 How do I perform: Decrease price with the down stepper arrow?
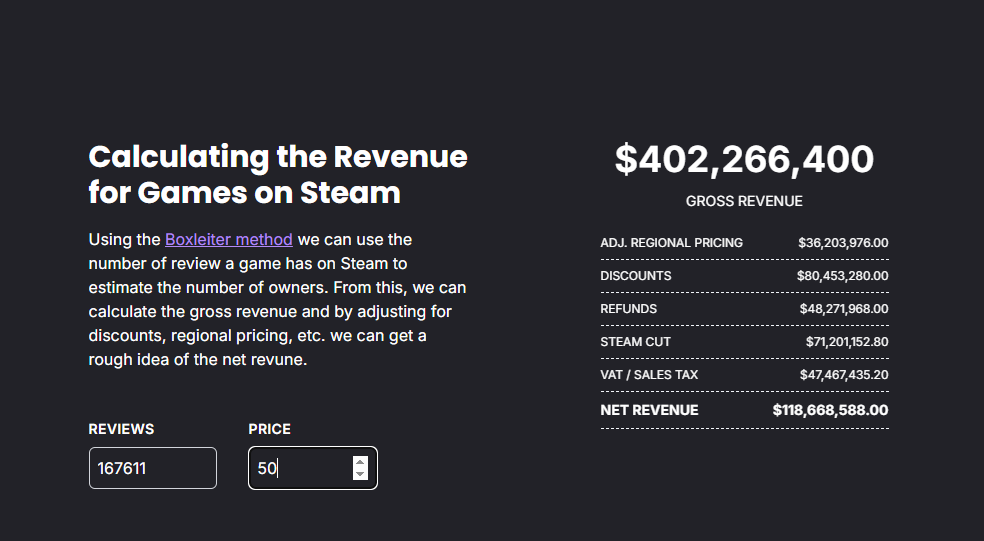(360, 474)
